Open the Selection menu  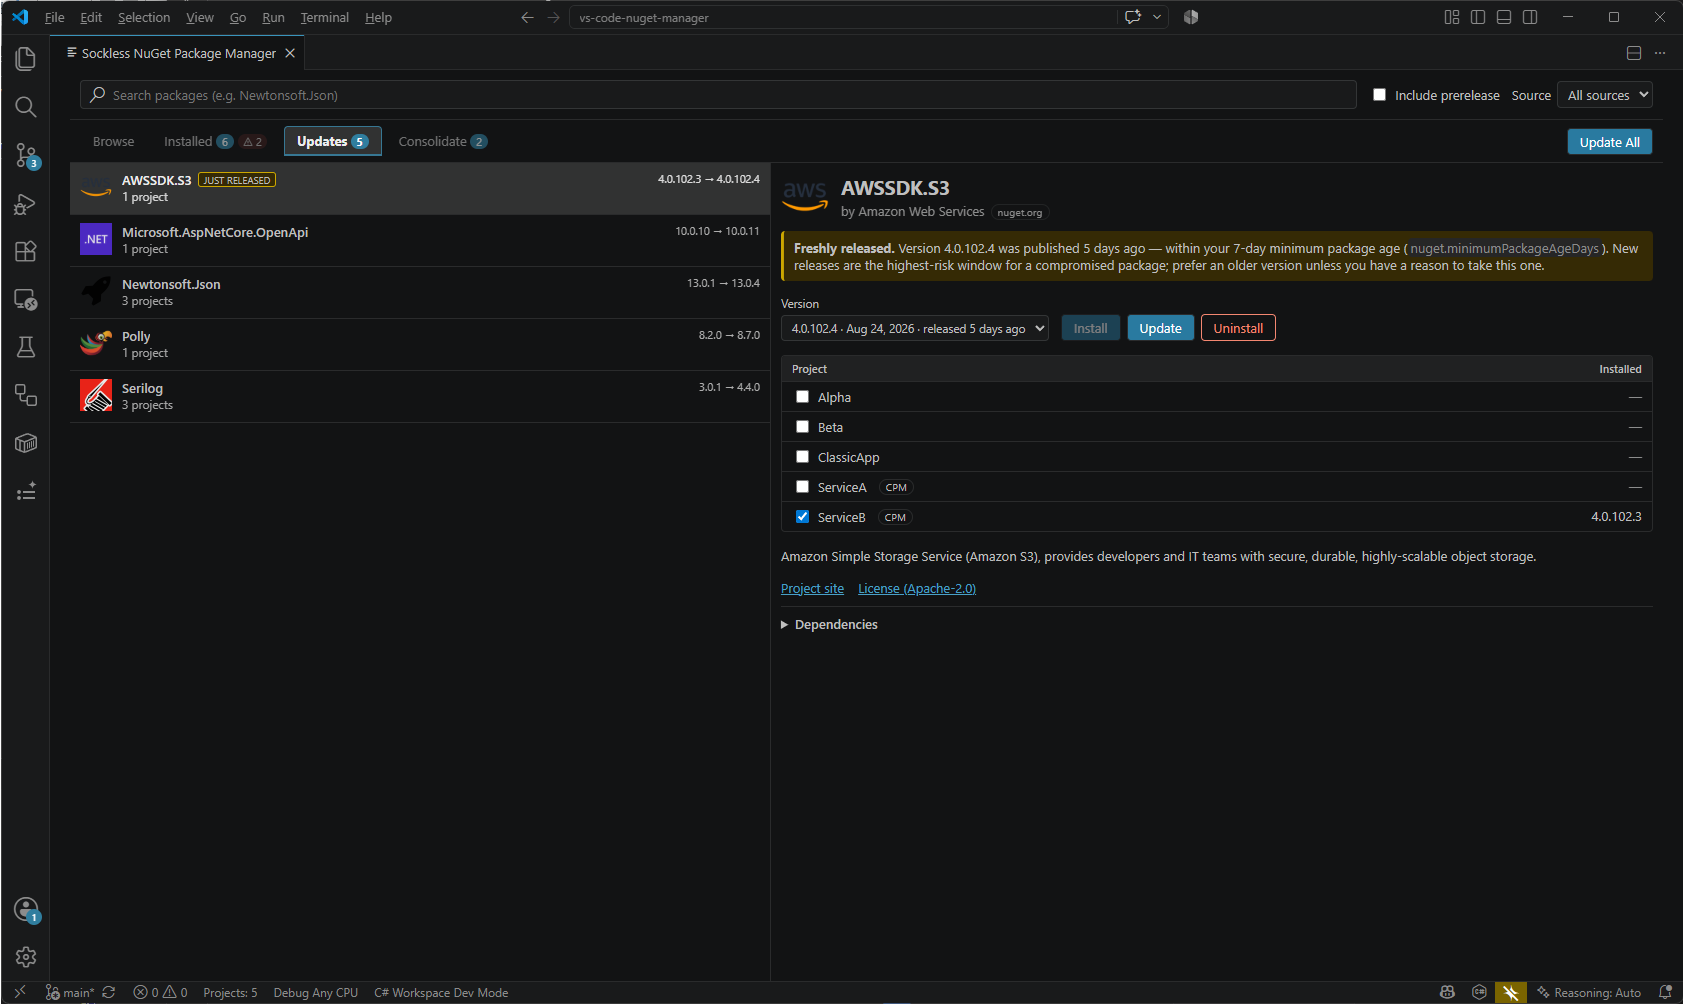pos(144,17)
